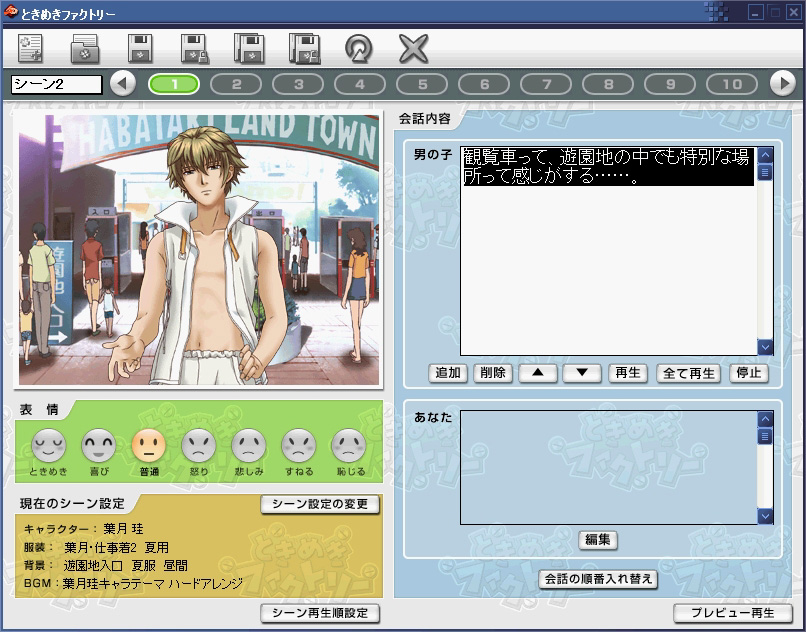Switch to scene tab 9

point(670,84)
